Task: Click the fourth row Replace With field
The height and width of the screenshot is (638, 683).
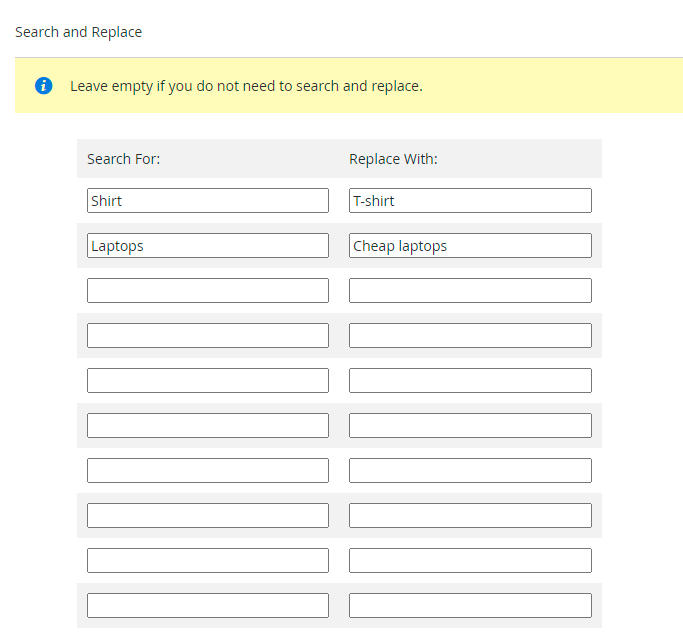Action: [x=470, y=336]
